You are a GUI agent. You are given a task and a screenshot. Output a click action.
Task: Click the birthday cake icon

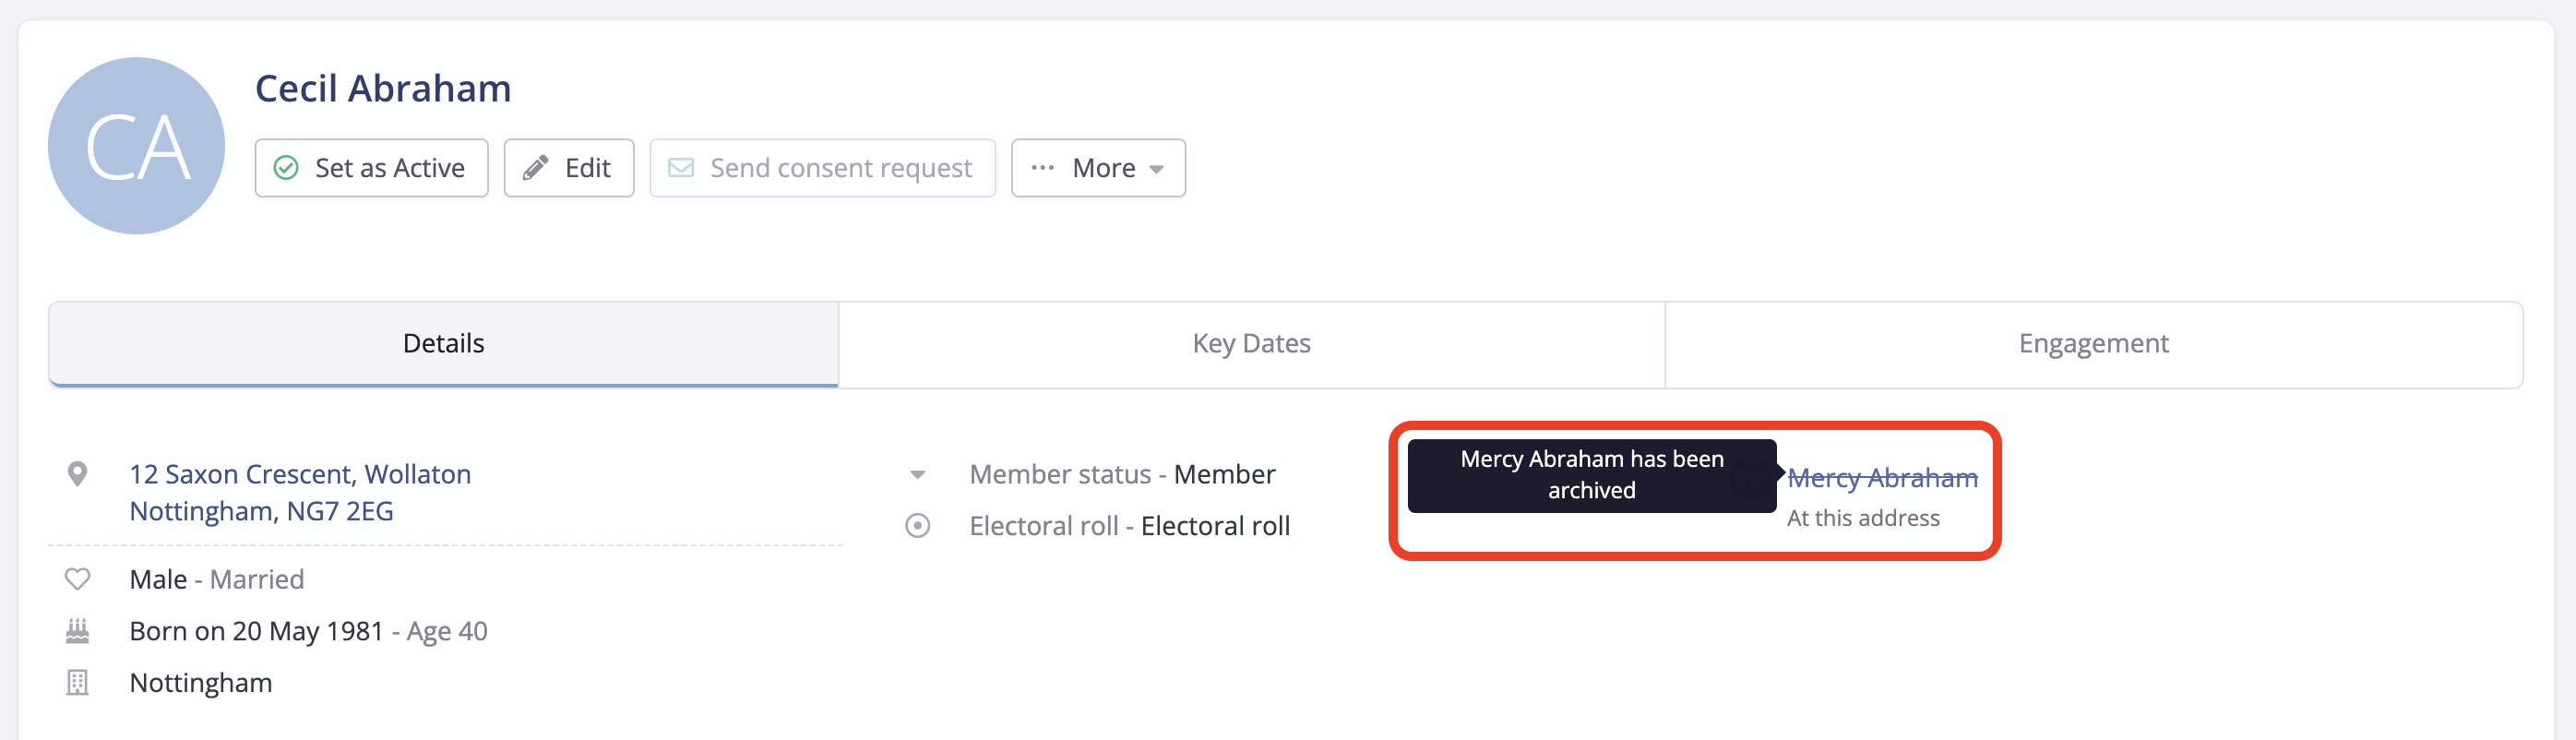[77, 631]
